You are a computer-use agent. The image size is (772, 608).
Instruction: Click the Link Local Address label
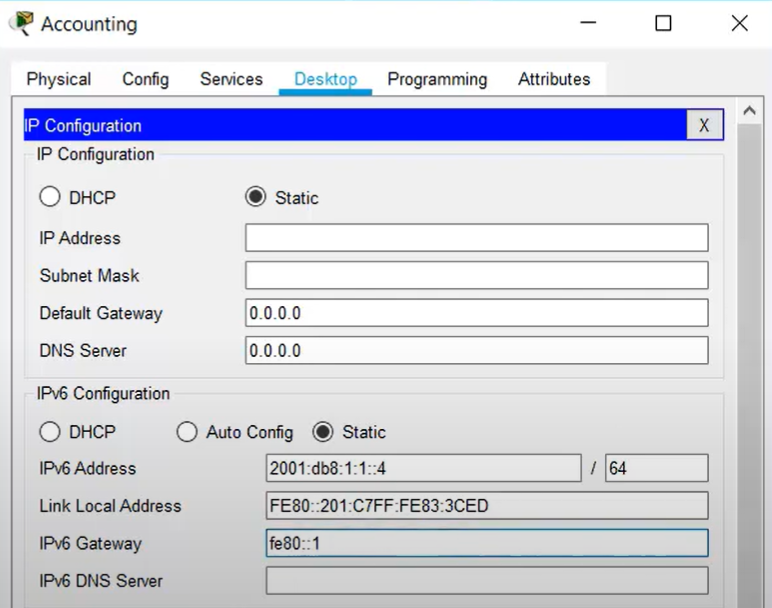[x=110, y=506]
